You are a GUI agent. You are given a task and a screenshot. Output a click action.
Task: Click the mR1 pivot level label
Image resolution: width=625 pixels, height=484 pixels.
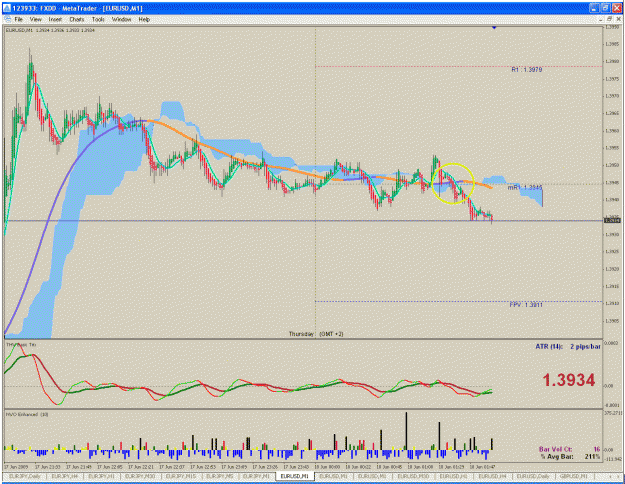525,187
